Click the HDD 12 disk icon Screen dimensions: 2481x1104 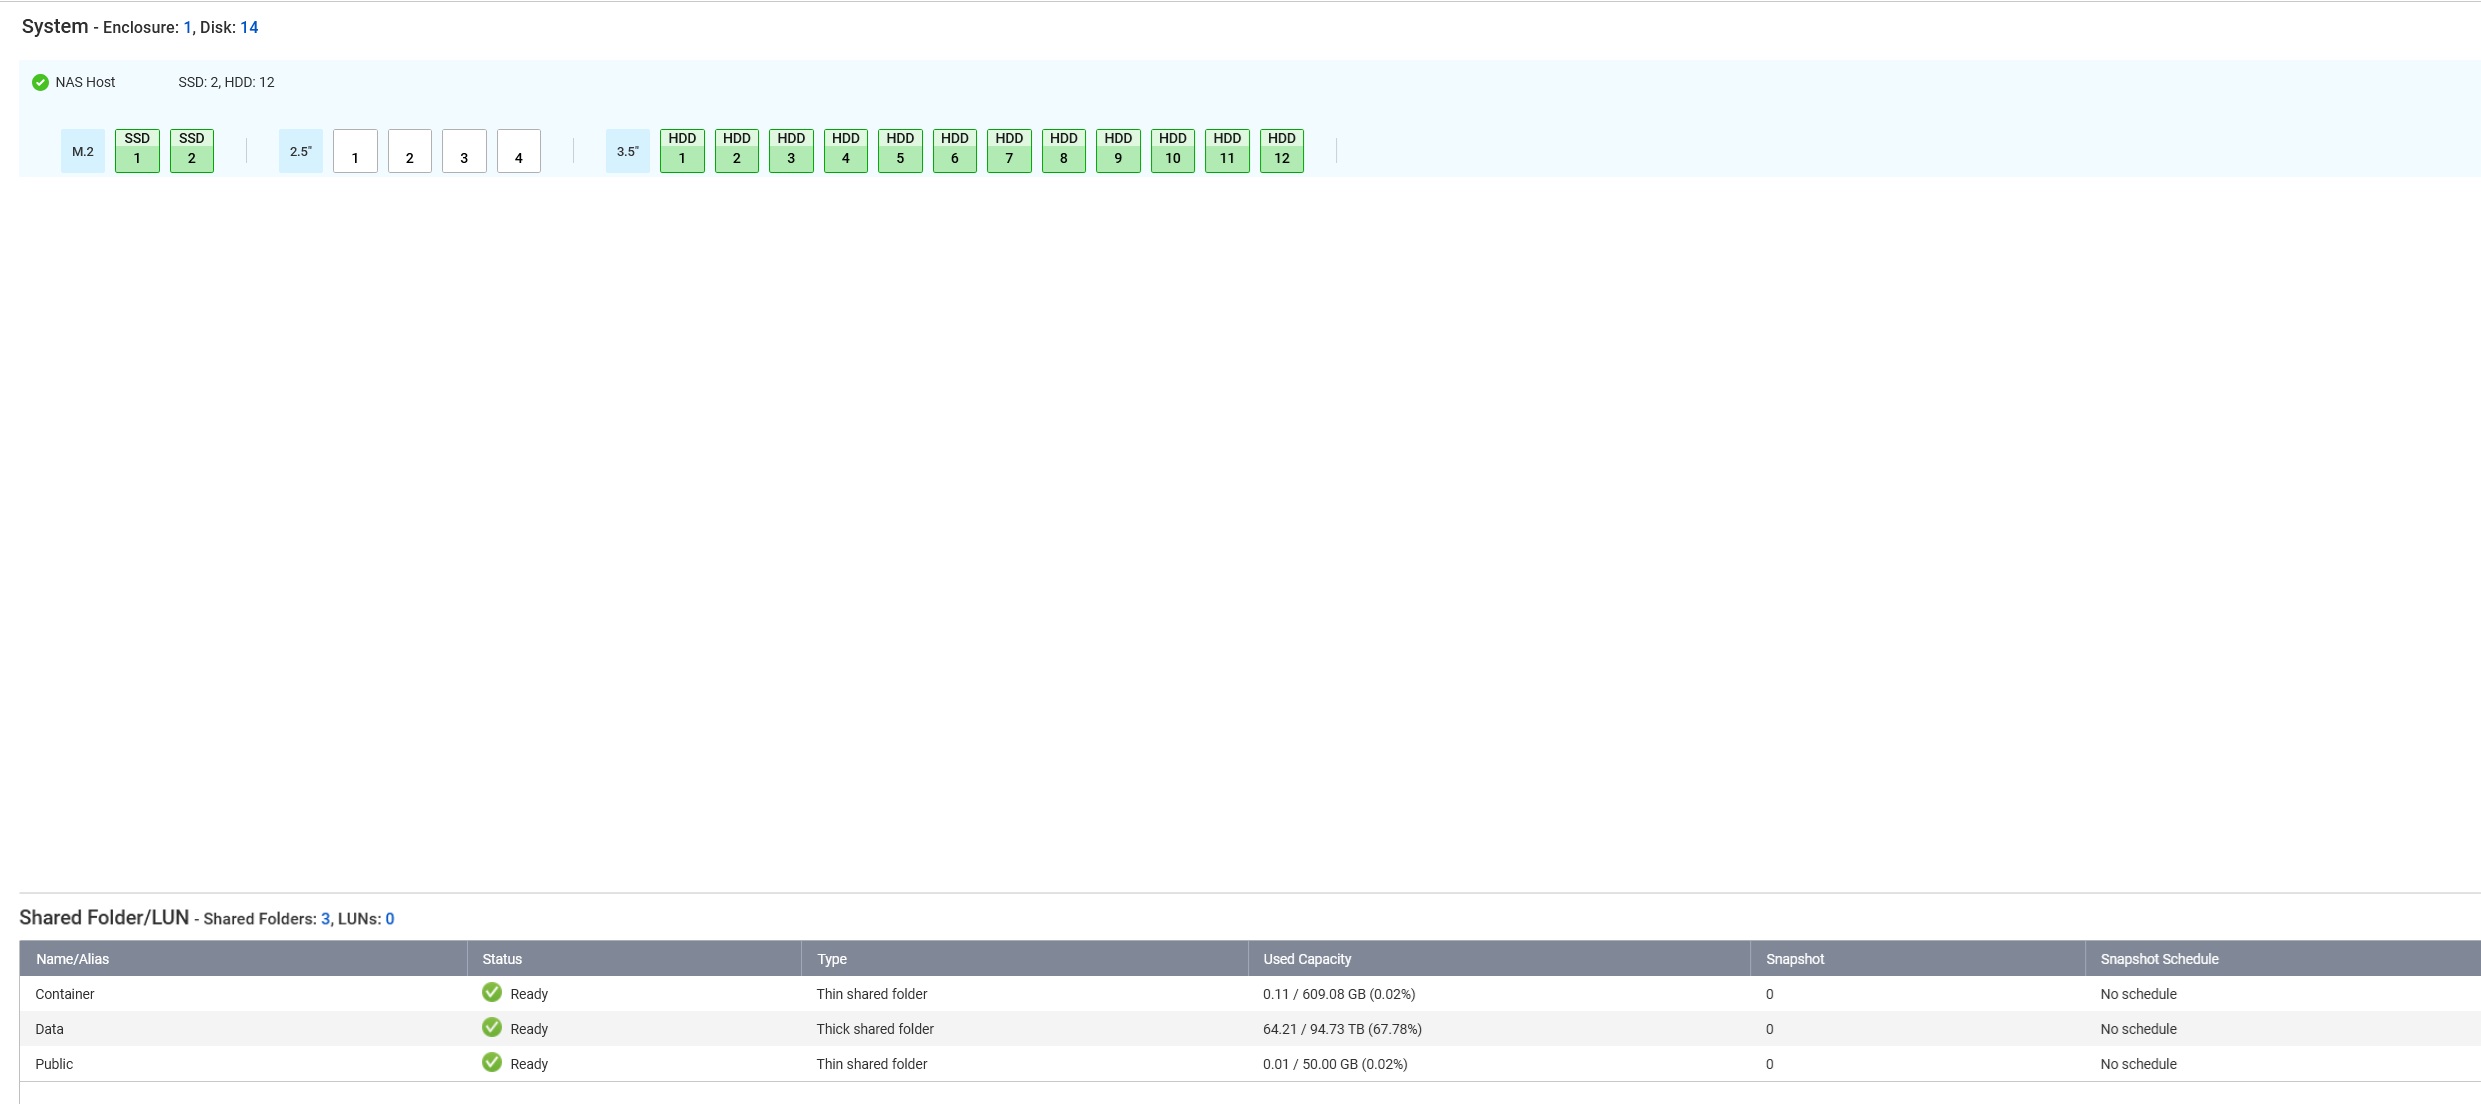tap(1282, 151)
